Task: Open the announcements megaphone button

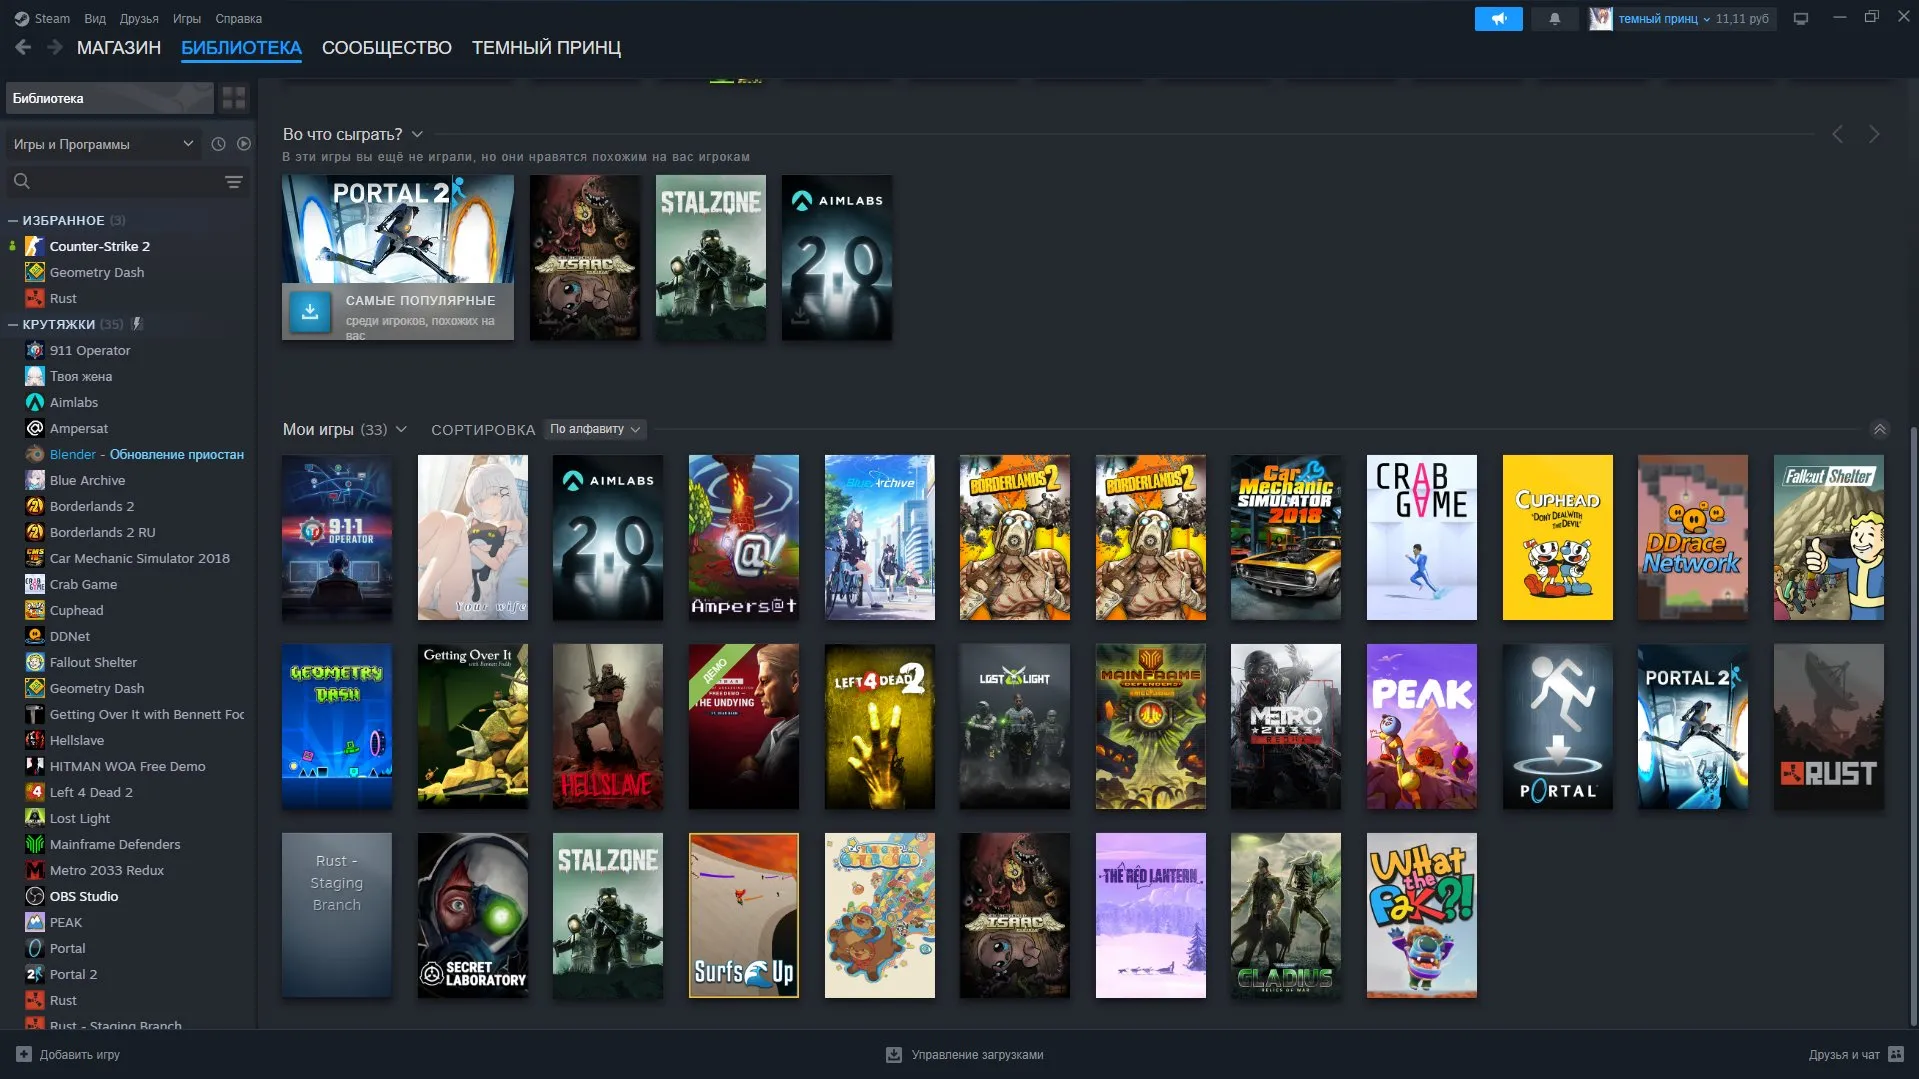Action: pos(1498,19)
